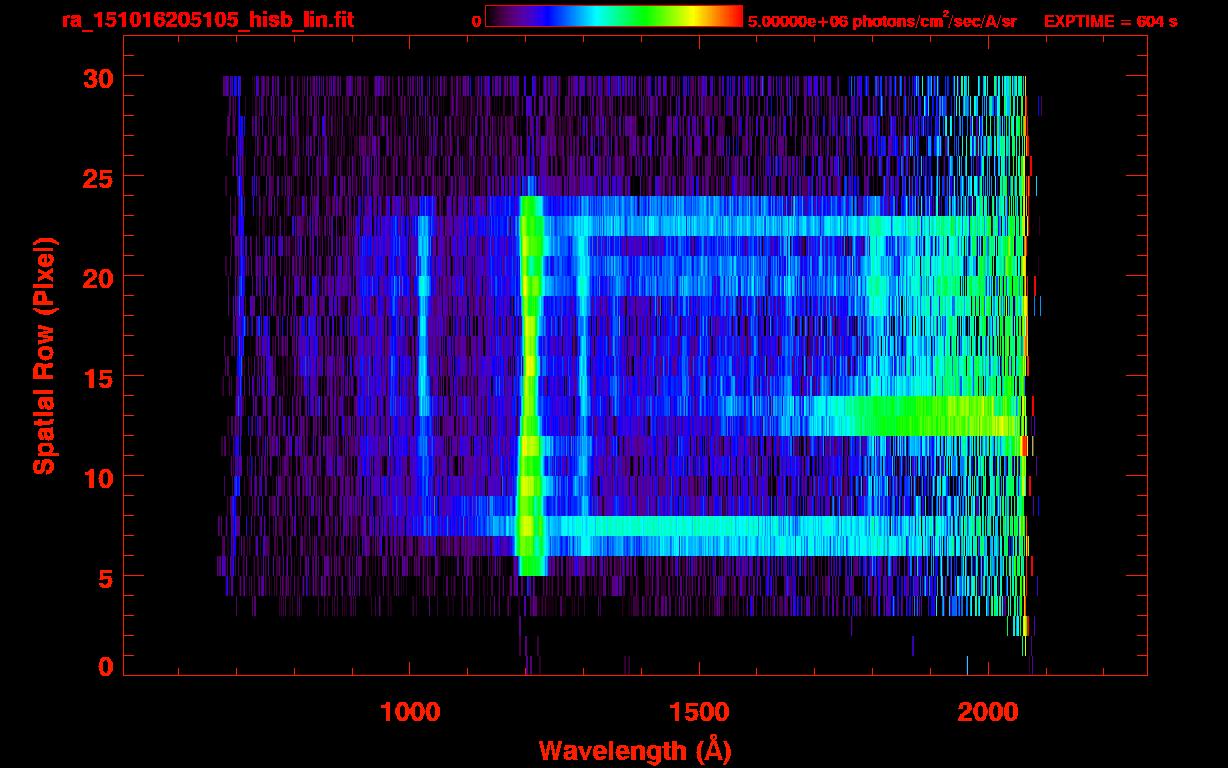Click the Wavelength (Å) axis title
Viewport: 1228px width, 768px height.
633,750
